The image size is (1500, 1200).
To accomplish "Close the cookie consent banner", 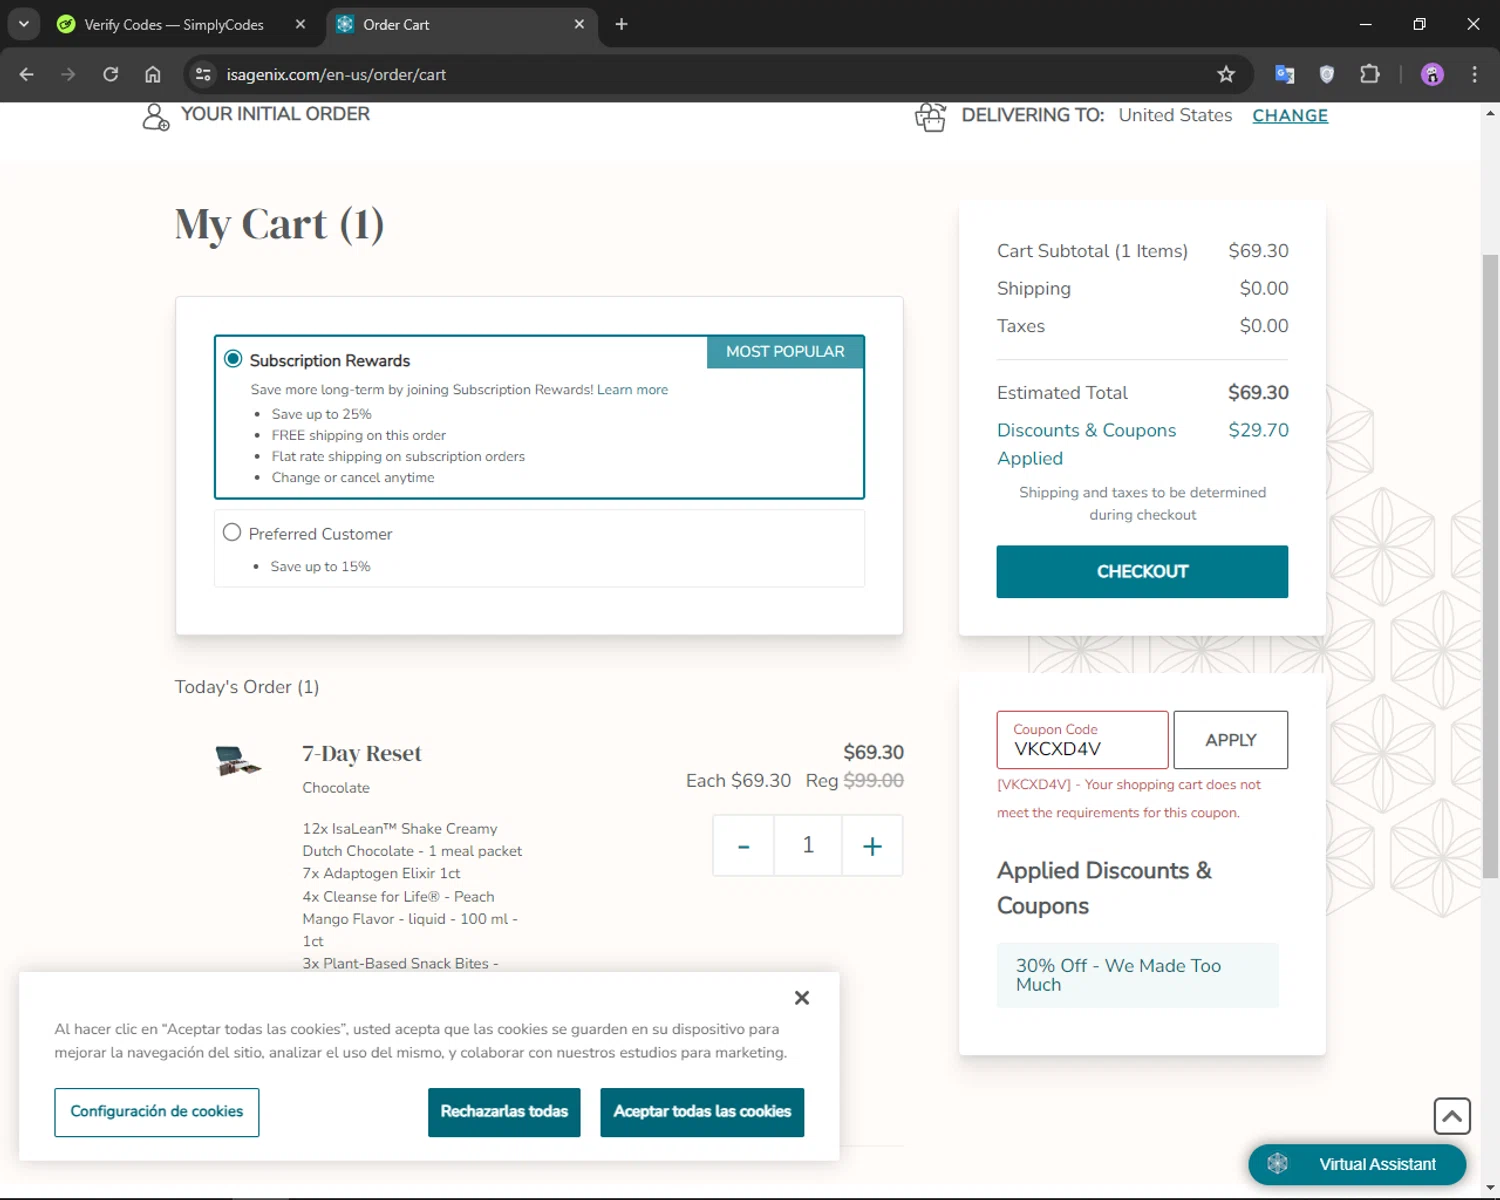I will pos(802,998).
